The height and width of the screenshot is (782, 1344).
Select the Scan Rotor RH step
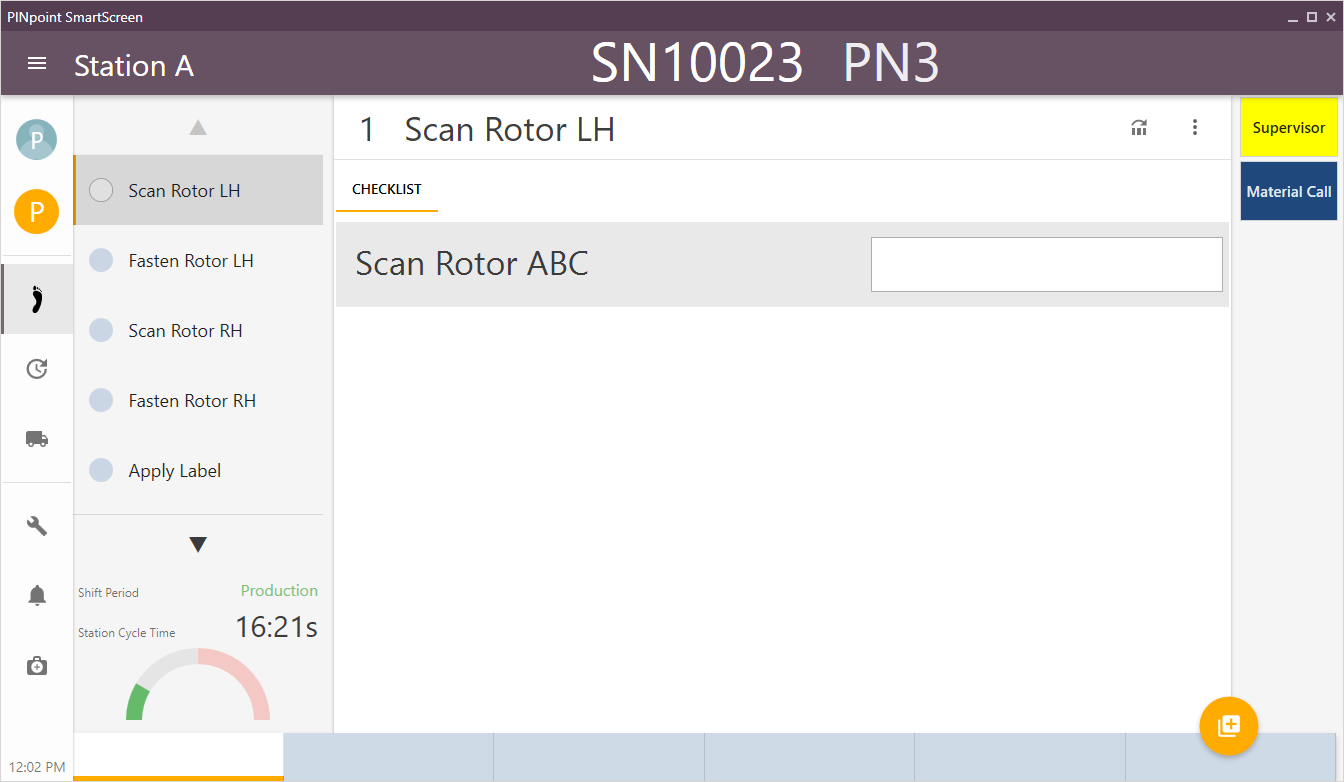198,330
